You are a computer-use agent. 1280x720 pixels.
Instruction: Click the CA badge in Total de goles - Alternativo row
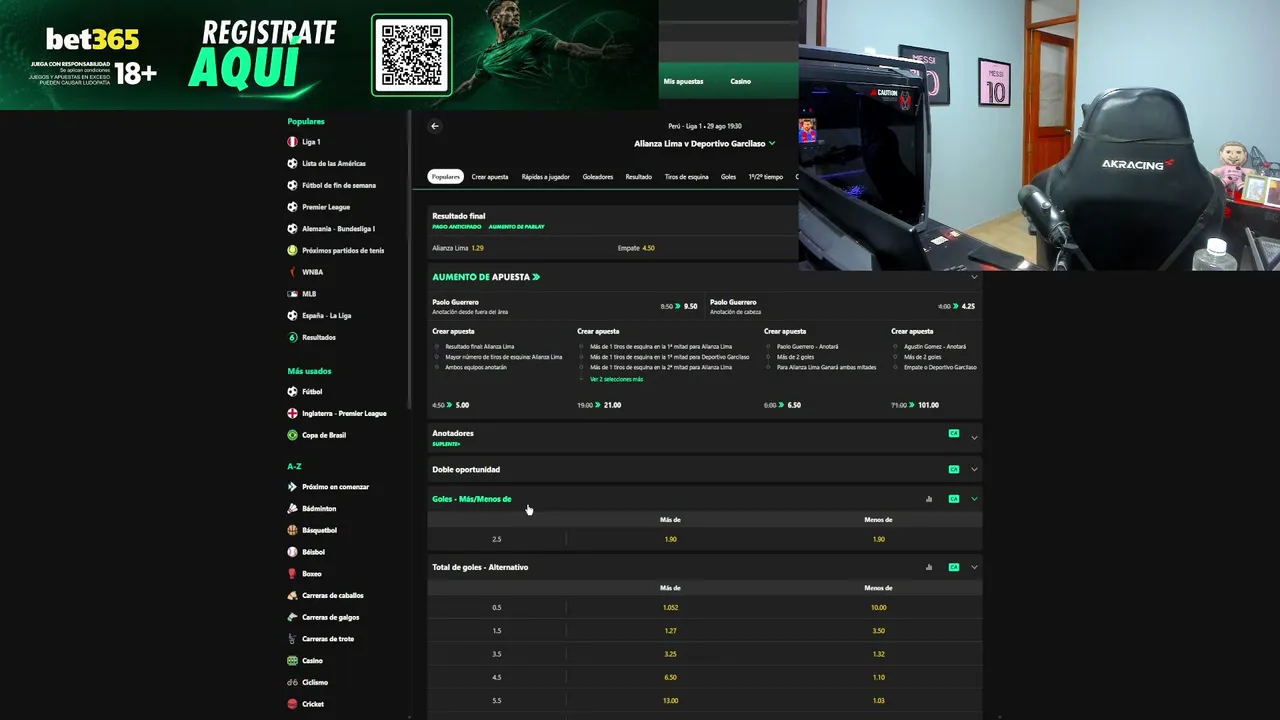coord(954,567)
